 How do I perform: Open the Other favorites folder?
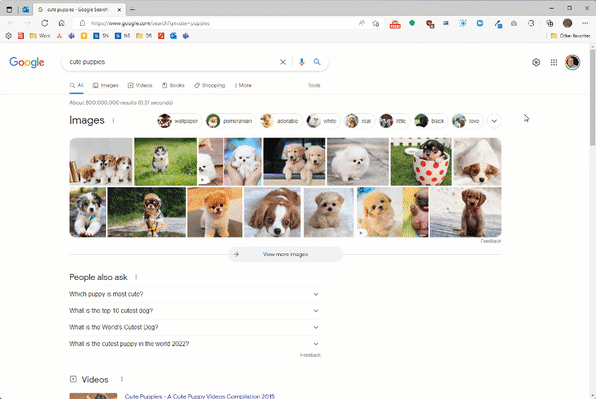pos(570,36)
